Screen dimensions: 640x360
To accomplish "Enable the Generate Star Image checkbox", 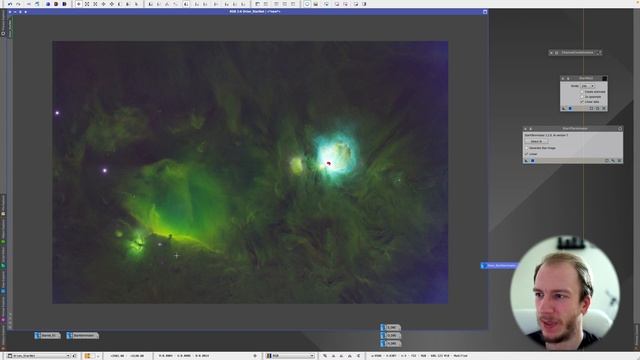I will point(527,148).
